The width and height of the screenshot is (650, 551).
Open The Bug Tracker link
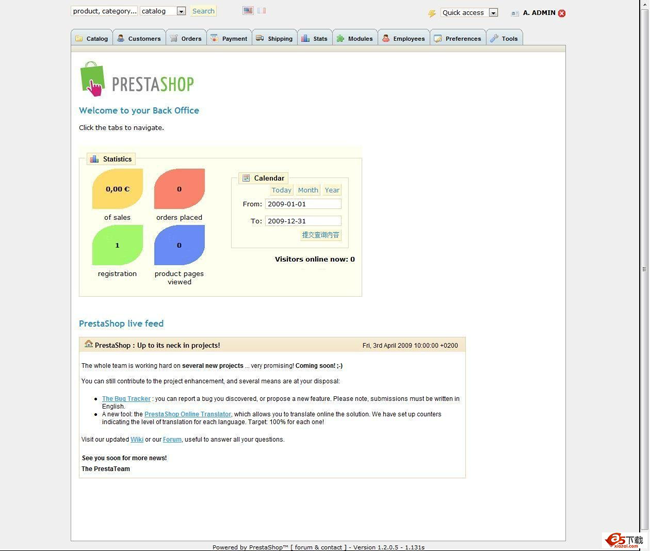126,398
